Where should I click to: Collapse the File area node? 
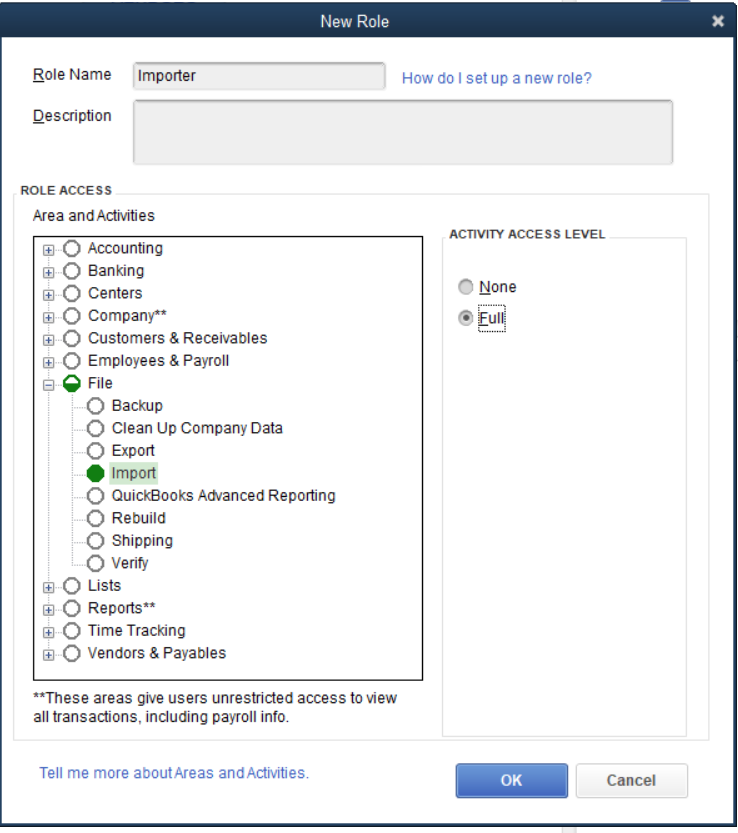[x=48, y=385]
